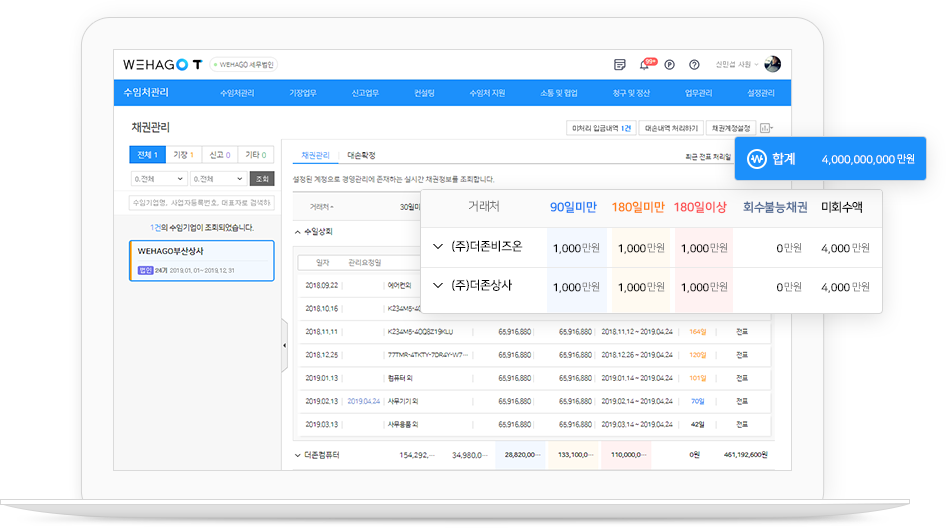This screenshot has width=946, height=528.
Task: Sort by the 거래처 column header arrow
Action: coord(332,207)
